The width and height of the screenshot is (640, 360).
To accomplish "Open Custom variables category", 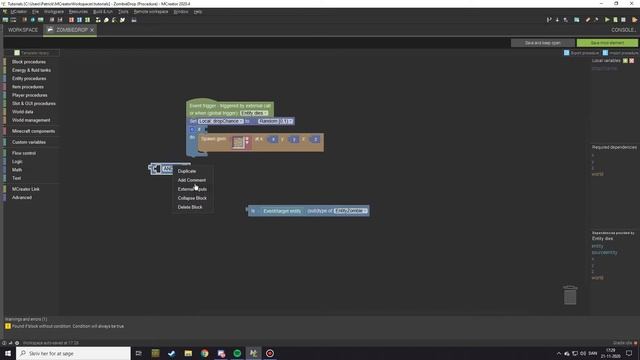I will [x=29, y=142].
